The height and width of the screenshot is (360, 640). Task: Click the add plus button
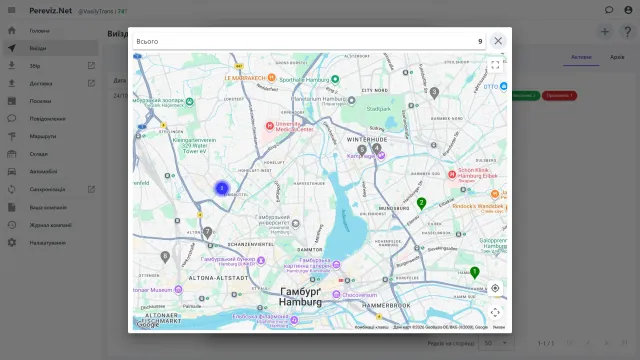(605, 32)
